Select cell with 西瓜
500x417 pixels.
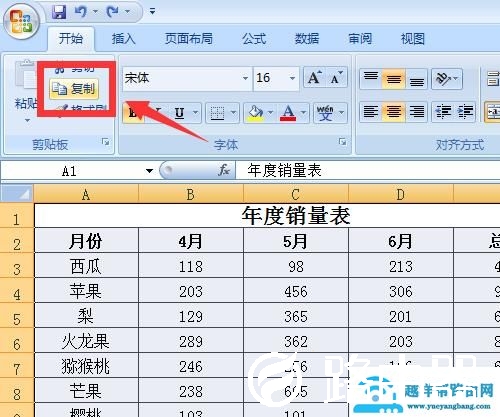click(86, 266)
